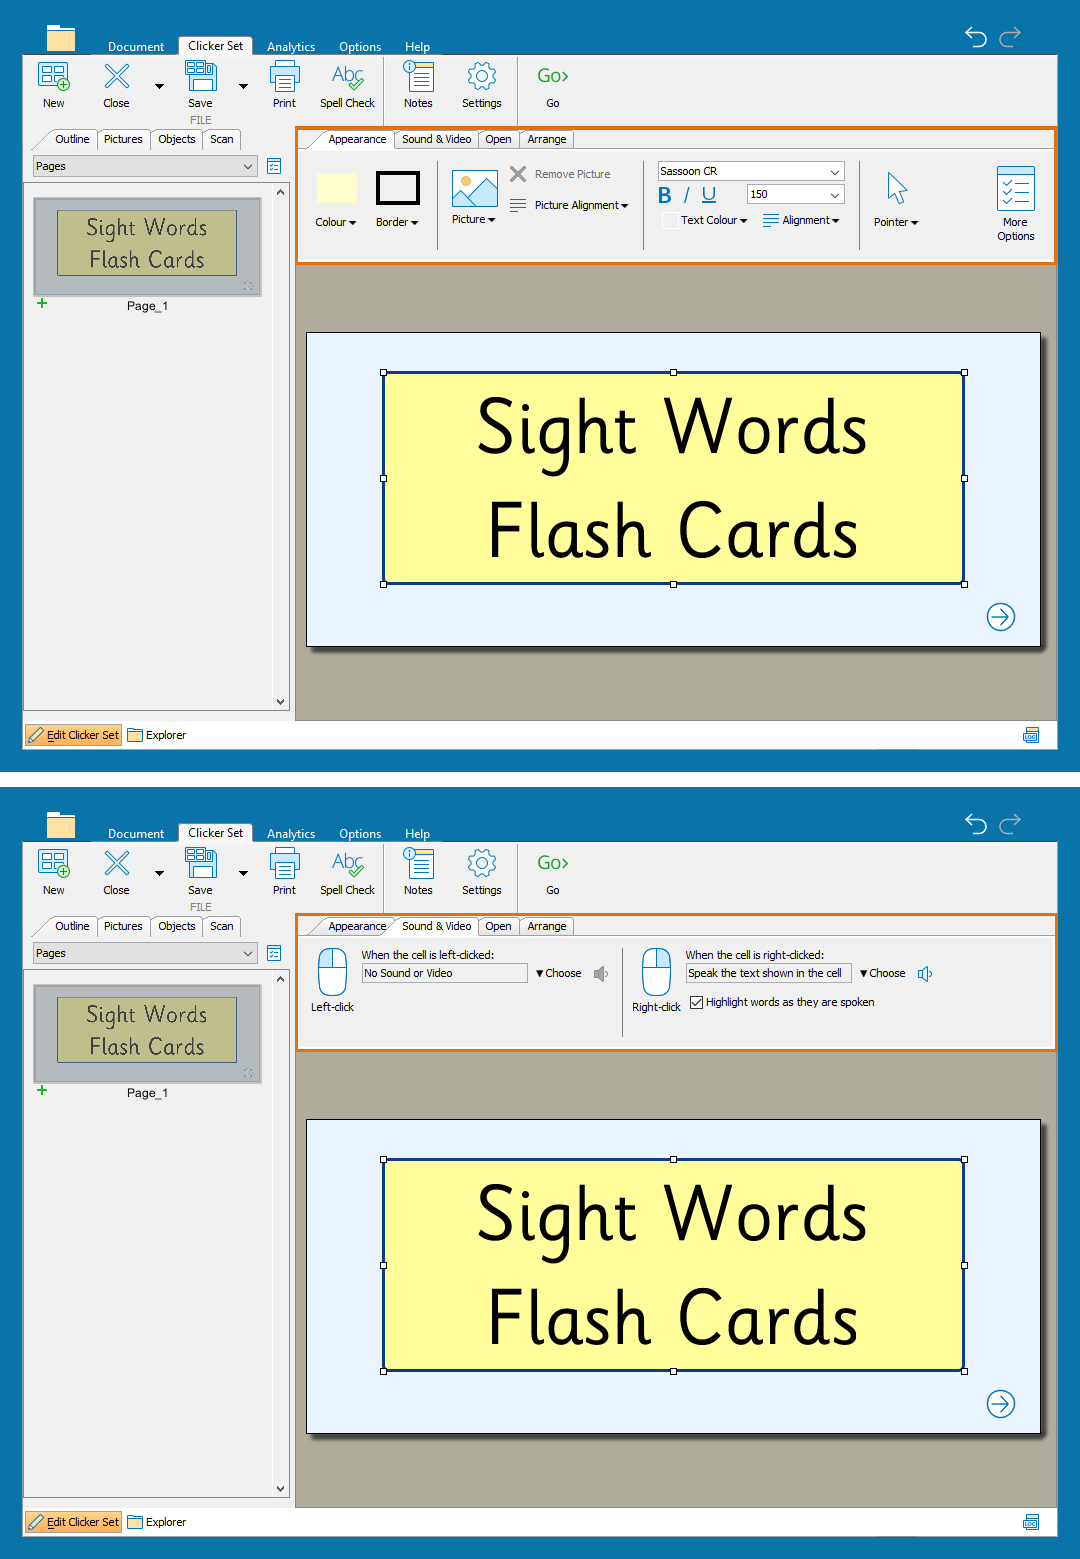Click the Right-click mouse icon
The image size is (1080, 1559).
pyautogui.click(x=656, y=972)
